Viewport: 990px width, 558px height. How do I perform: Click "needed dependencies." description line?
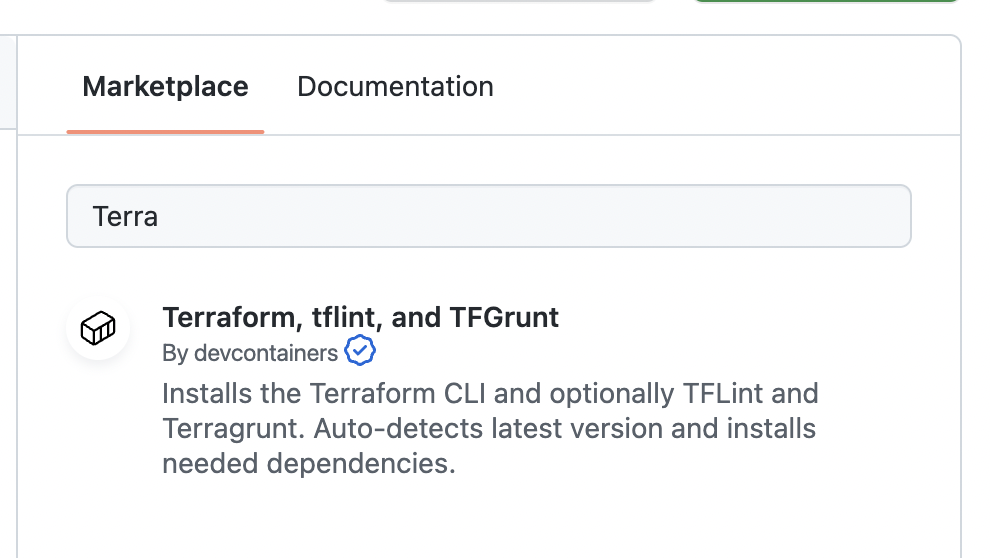tap(308, 465)
